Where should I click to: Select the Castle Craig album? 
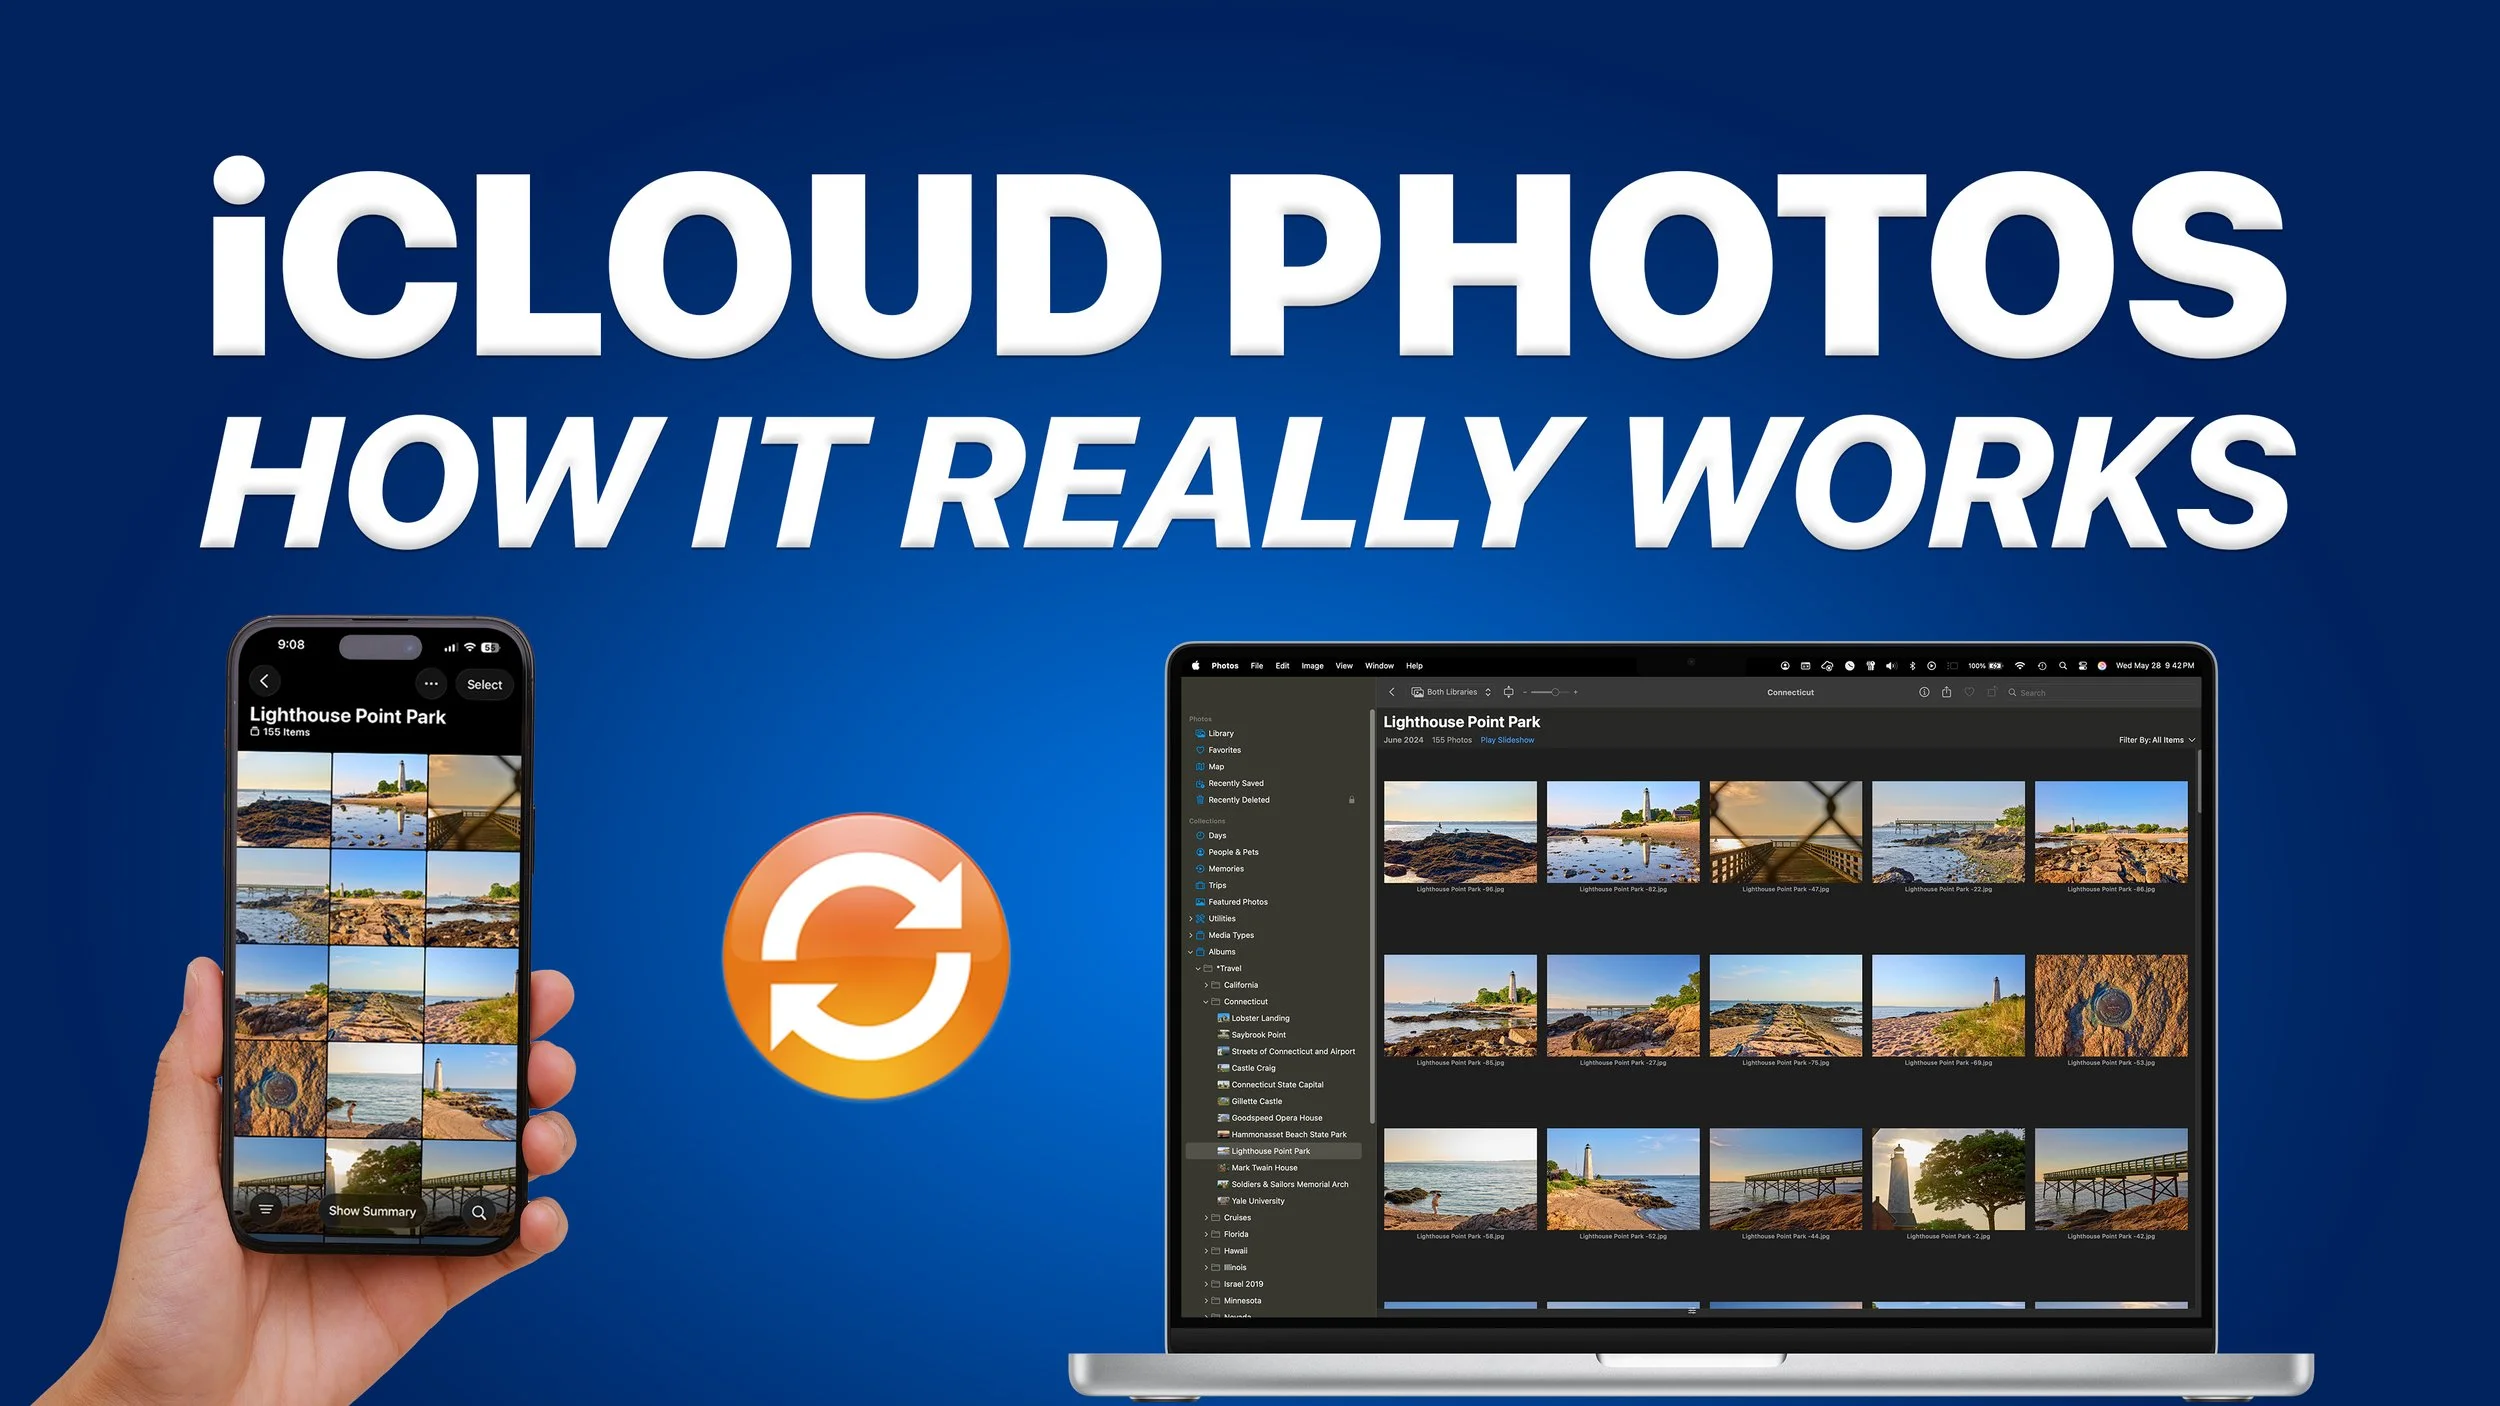[1247, 1068]
